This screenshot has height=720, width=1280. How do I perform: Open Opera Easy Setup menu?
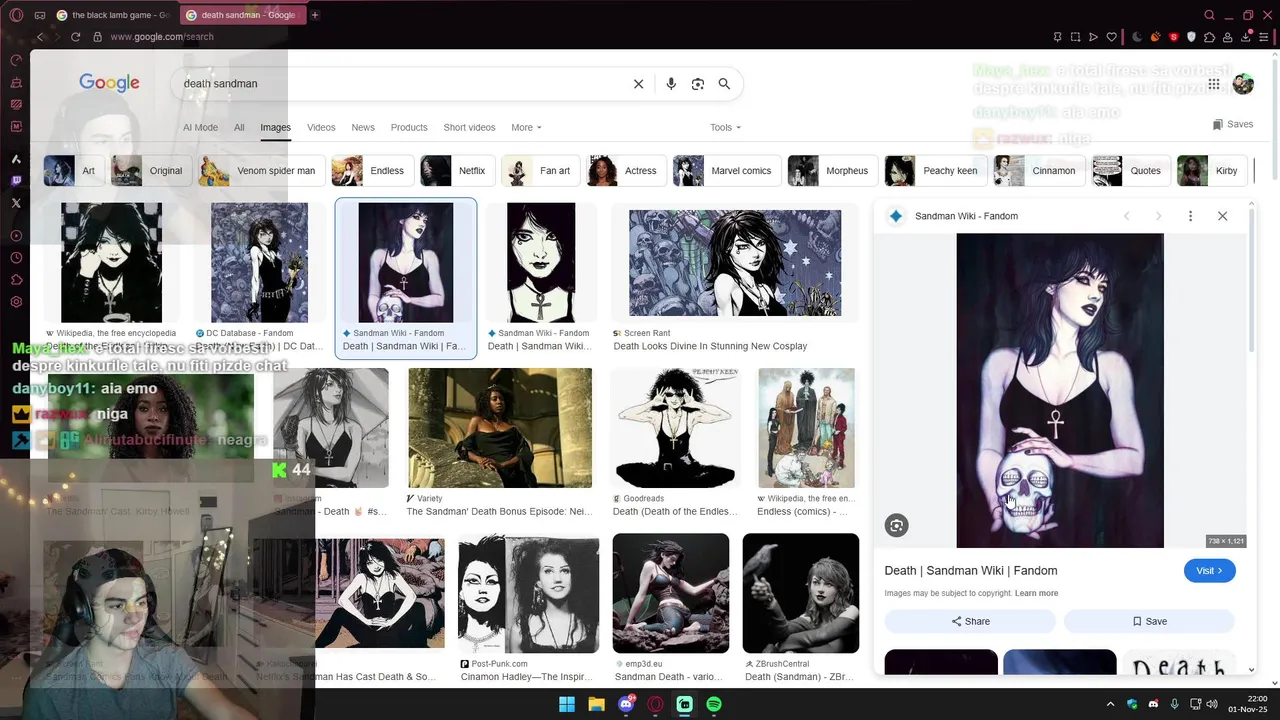pos(1264,37)
